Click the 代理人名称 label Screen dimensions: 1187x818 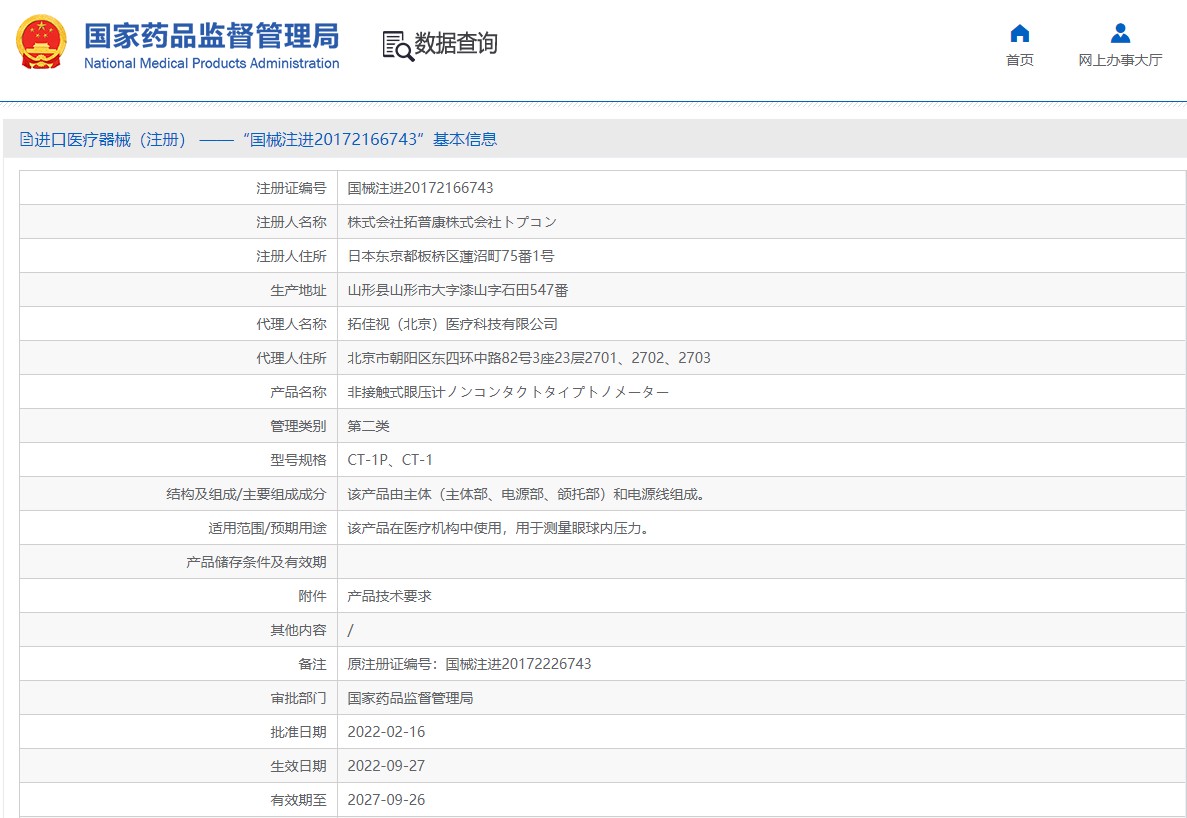291,324
